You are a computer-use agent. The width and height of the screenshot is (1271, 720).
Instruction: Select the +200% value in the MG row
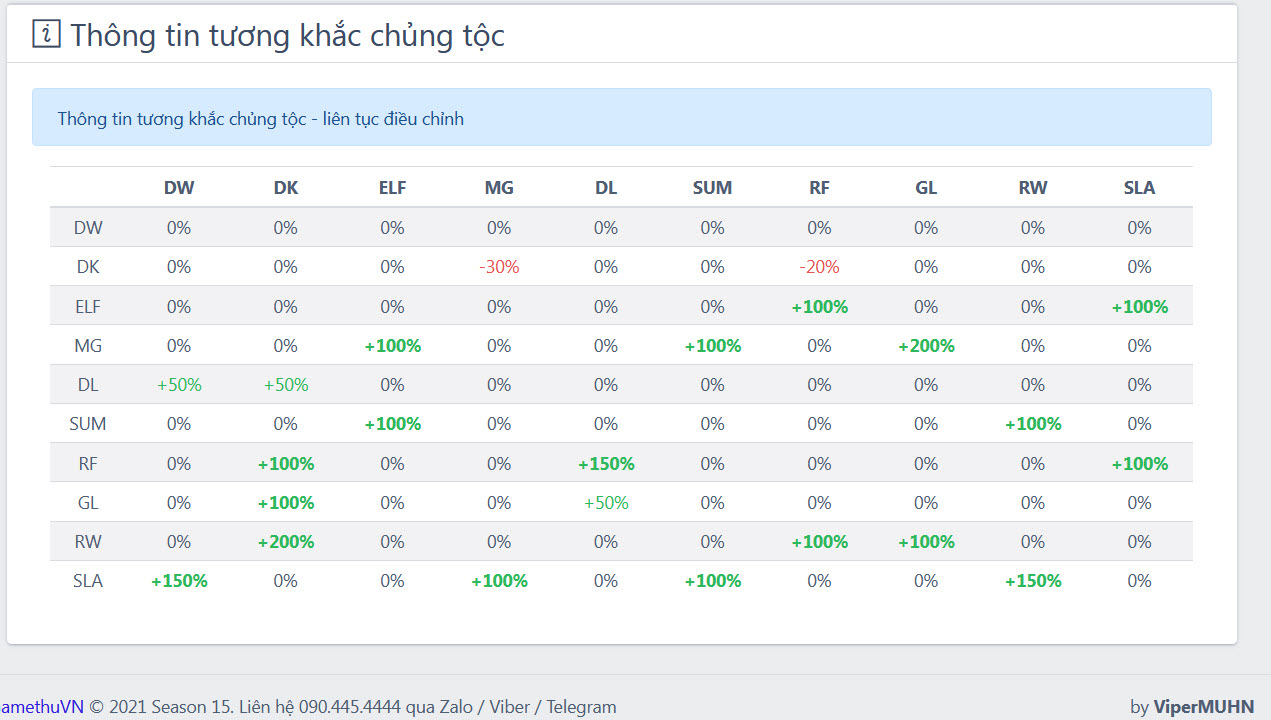(926, 346)
